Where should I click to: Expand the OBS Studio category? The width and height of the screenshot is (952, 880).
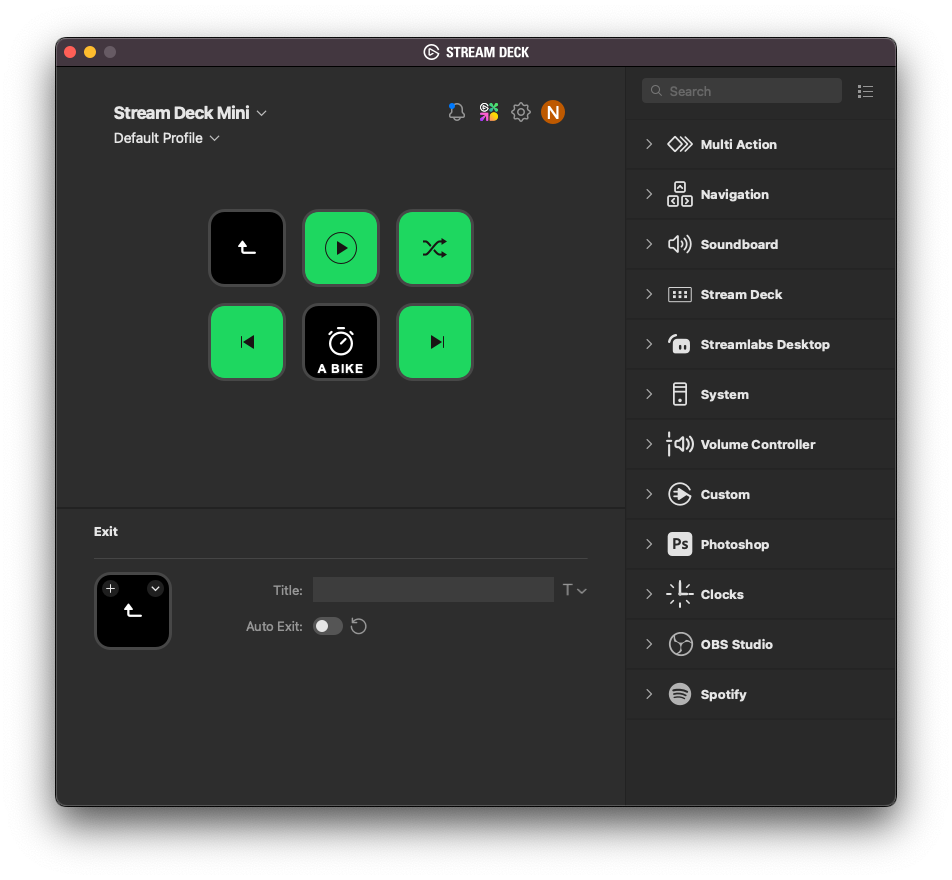coord(648,644)
